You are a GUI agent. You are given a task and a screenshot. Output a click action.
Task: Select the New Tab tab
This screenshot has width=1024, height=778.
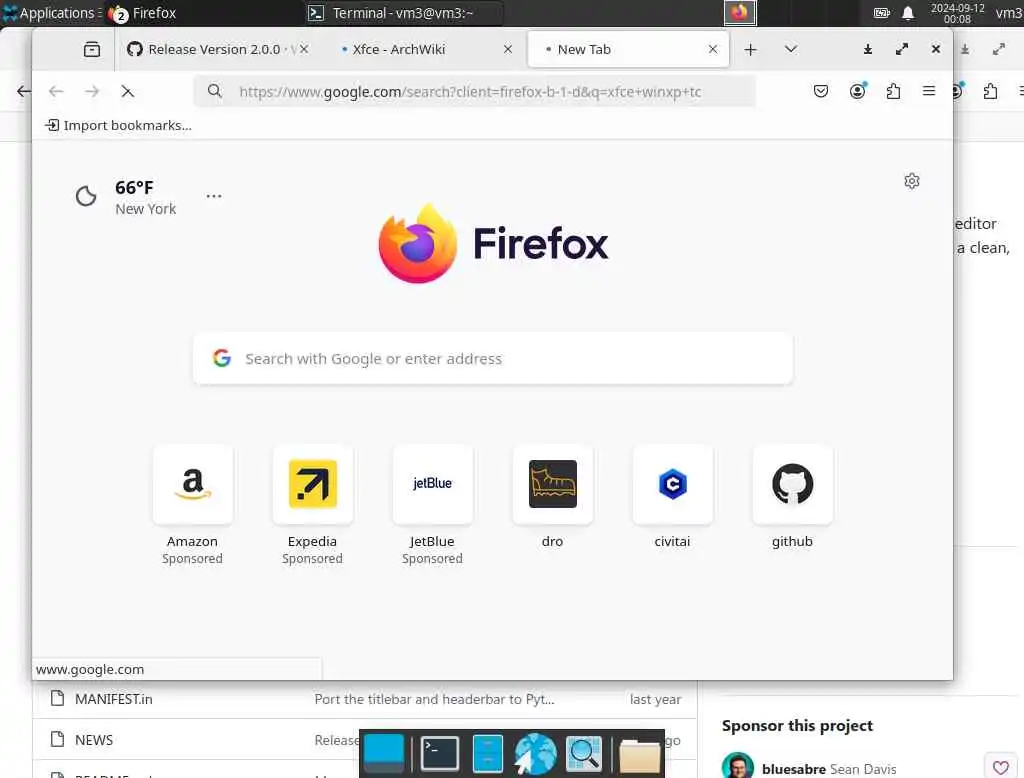tap(628, 49)
